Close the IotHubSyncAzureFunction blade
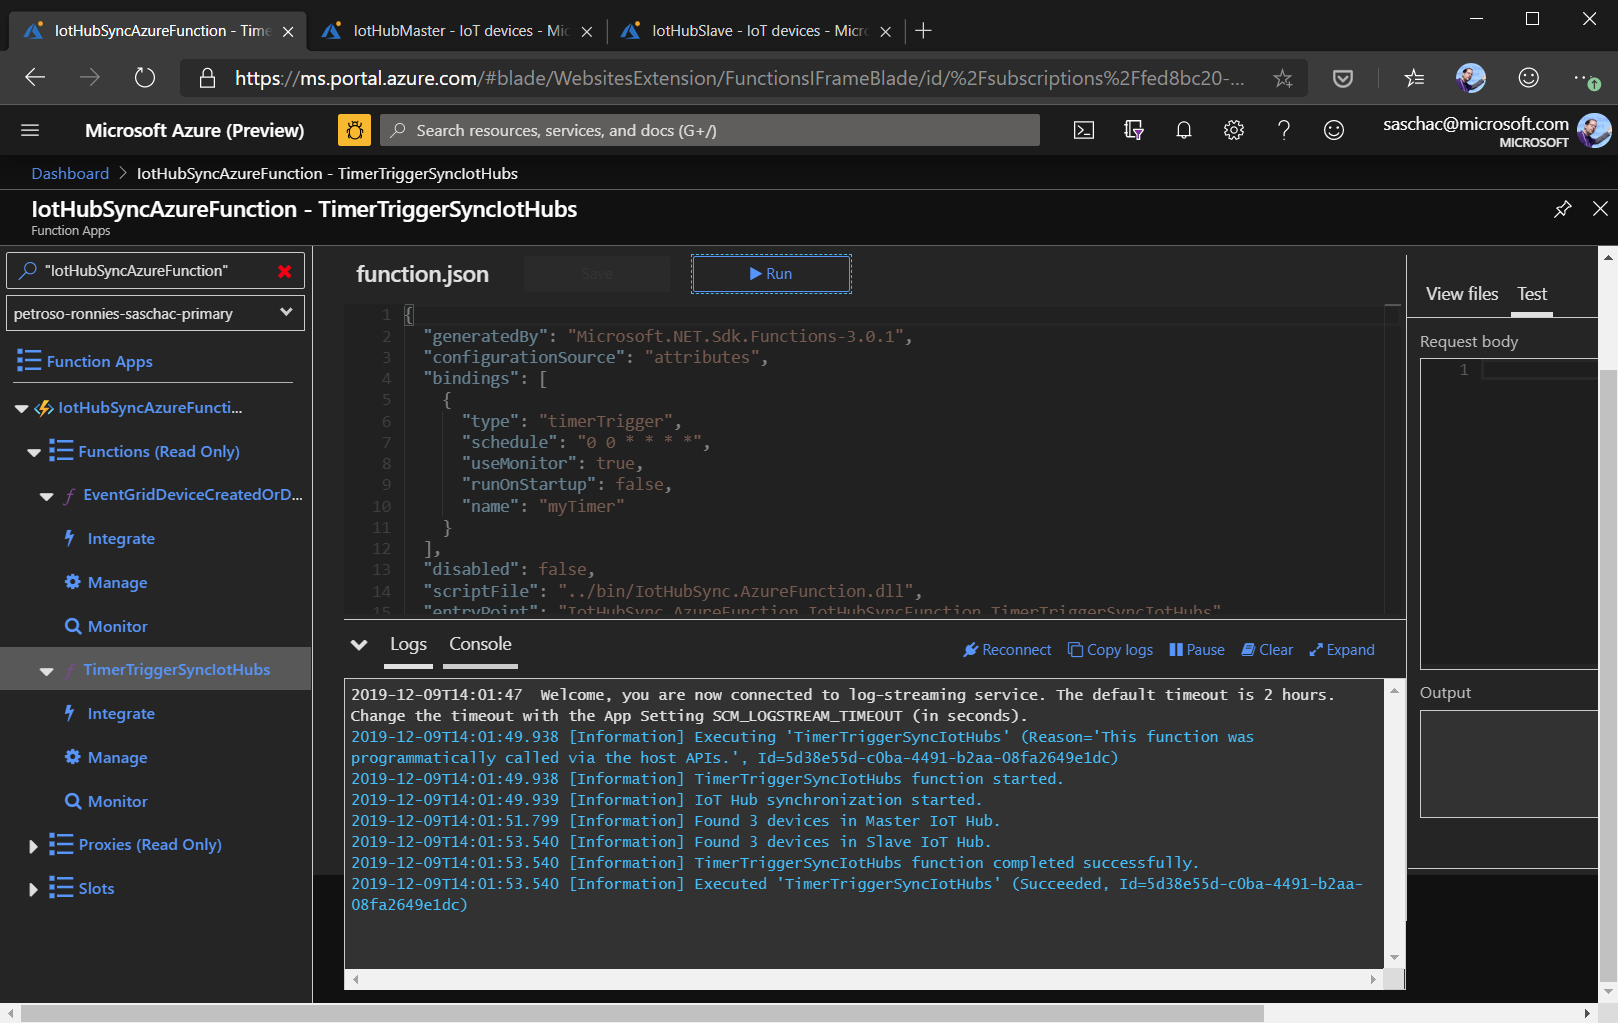Image resolution: width=1618 pixels, height=1023 pixels. [1600, 209]
